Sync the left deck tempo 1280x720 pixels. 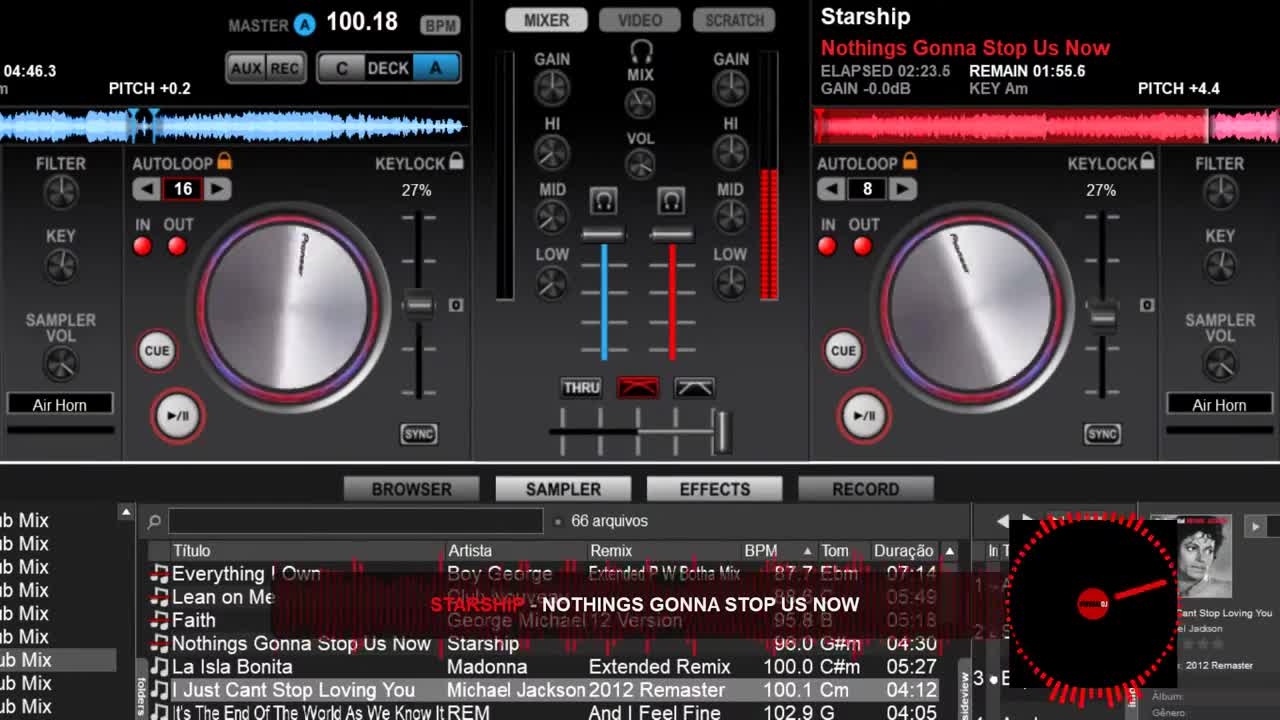click(x=418, y=434)
